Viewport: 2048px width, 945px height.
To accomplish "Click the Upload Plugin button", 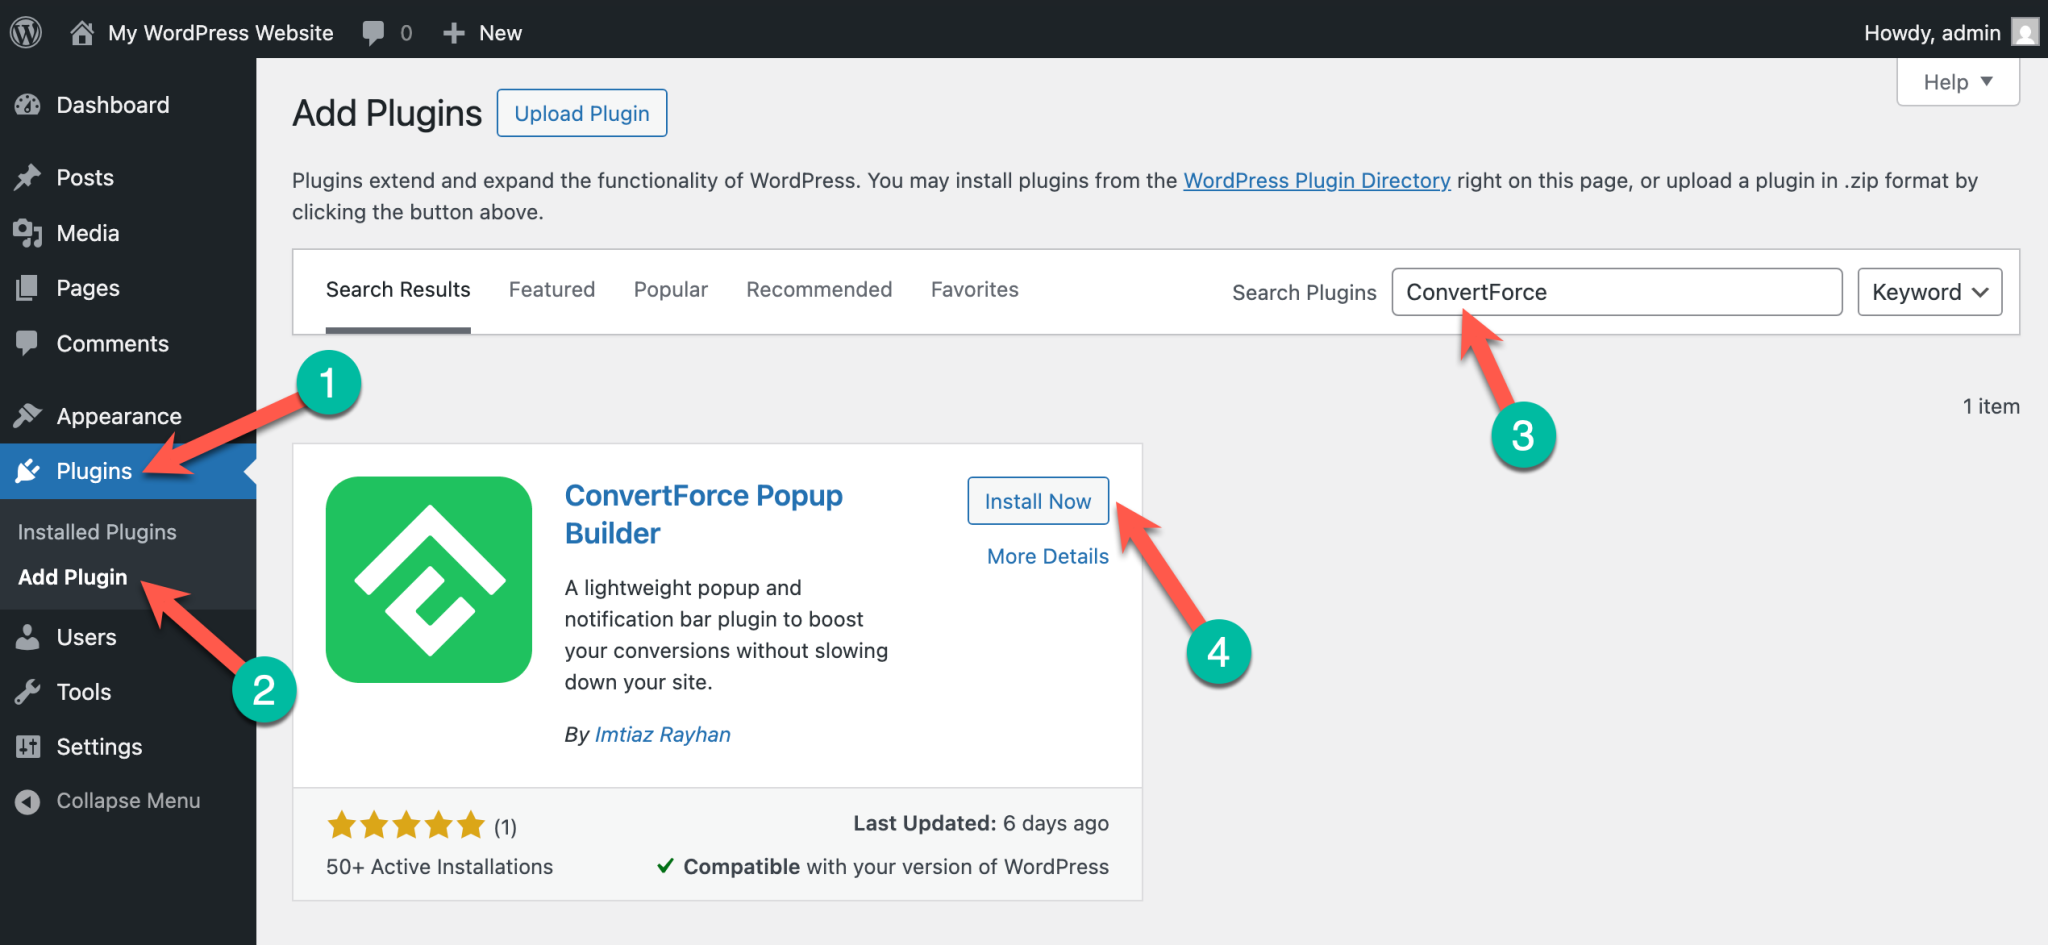I will pyautogui.click(x=582, y=114).
